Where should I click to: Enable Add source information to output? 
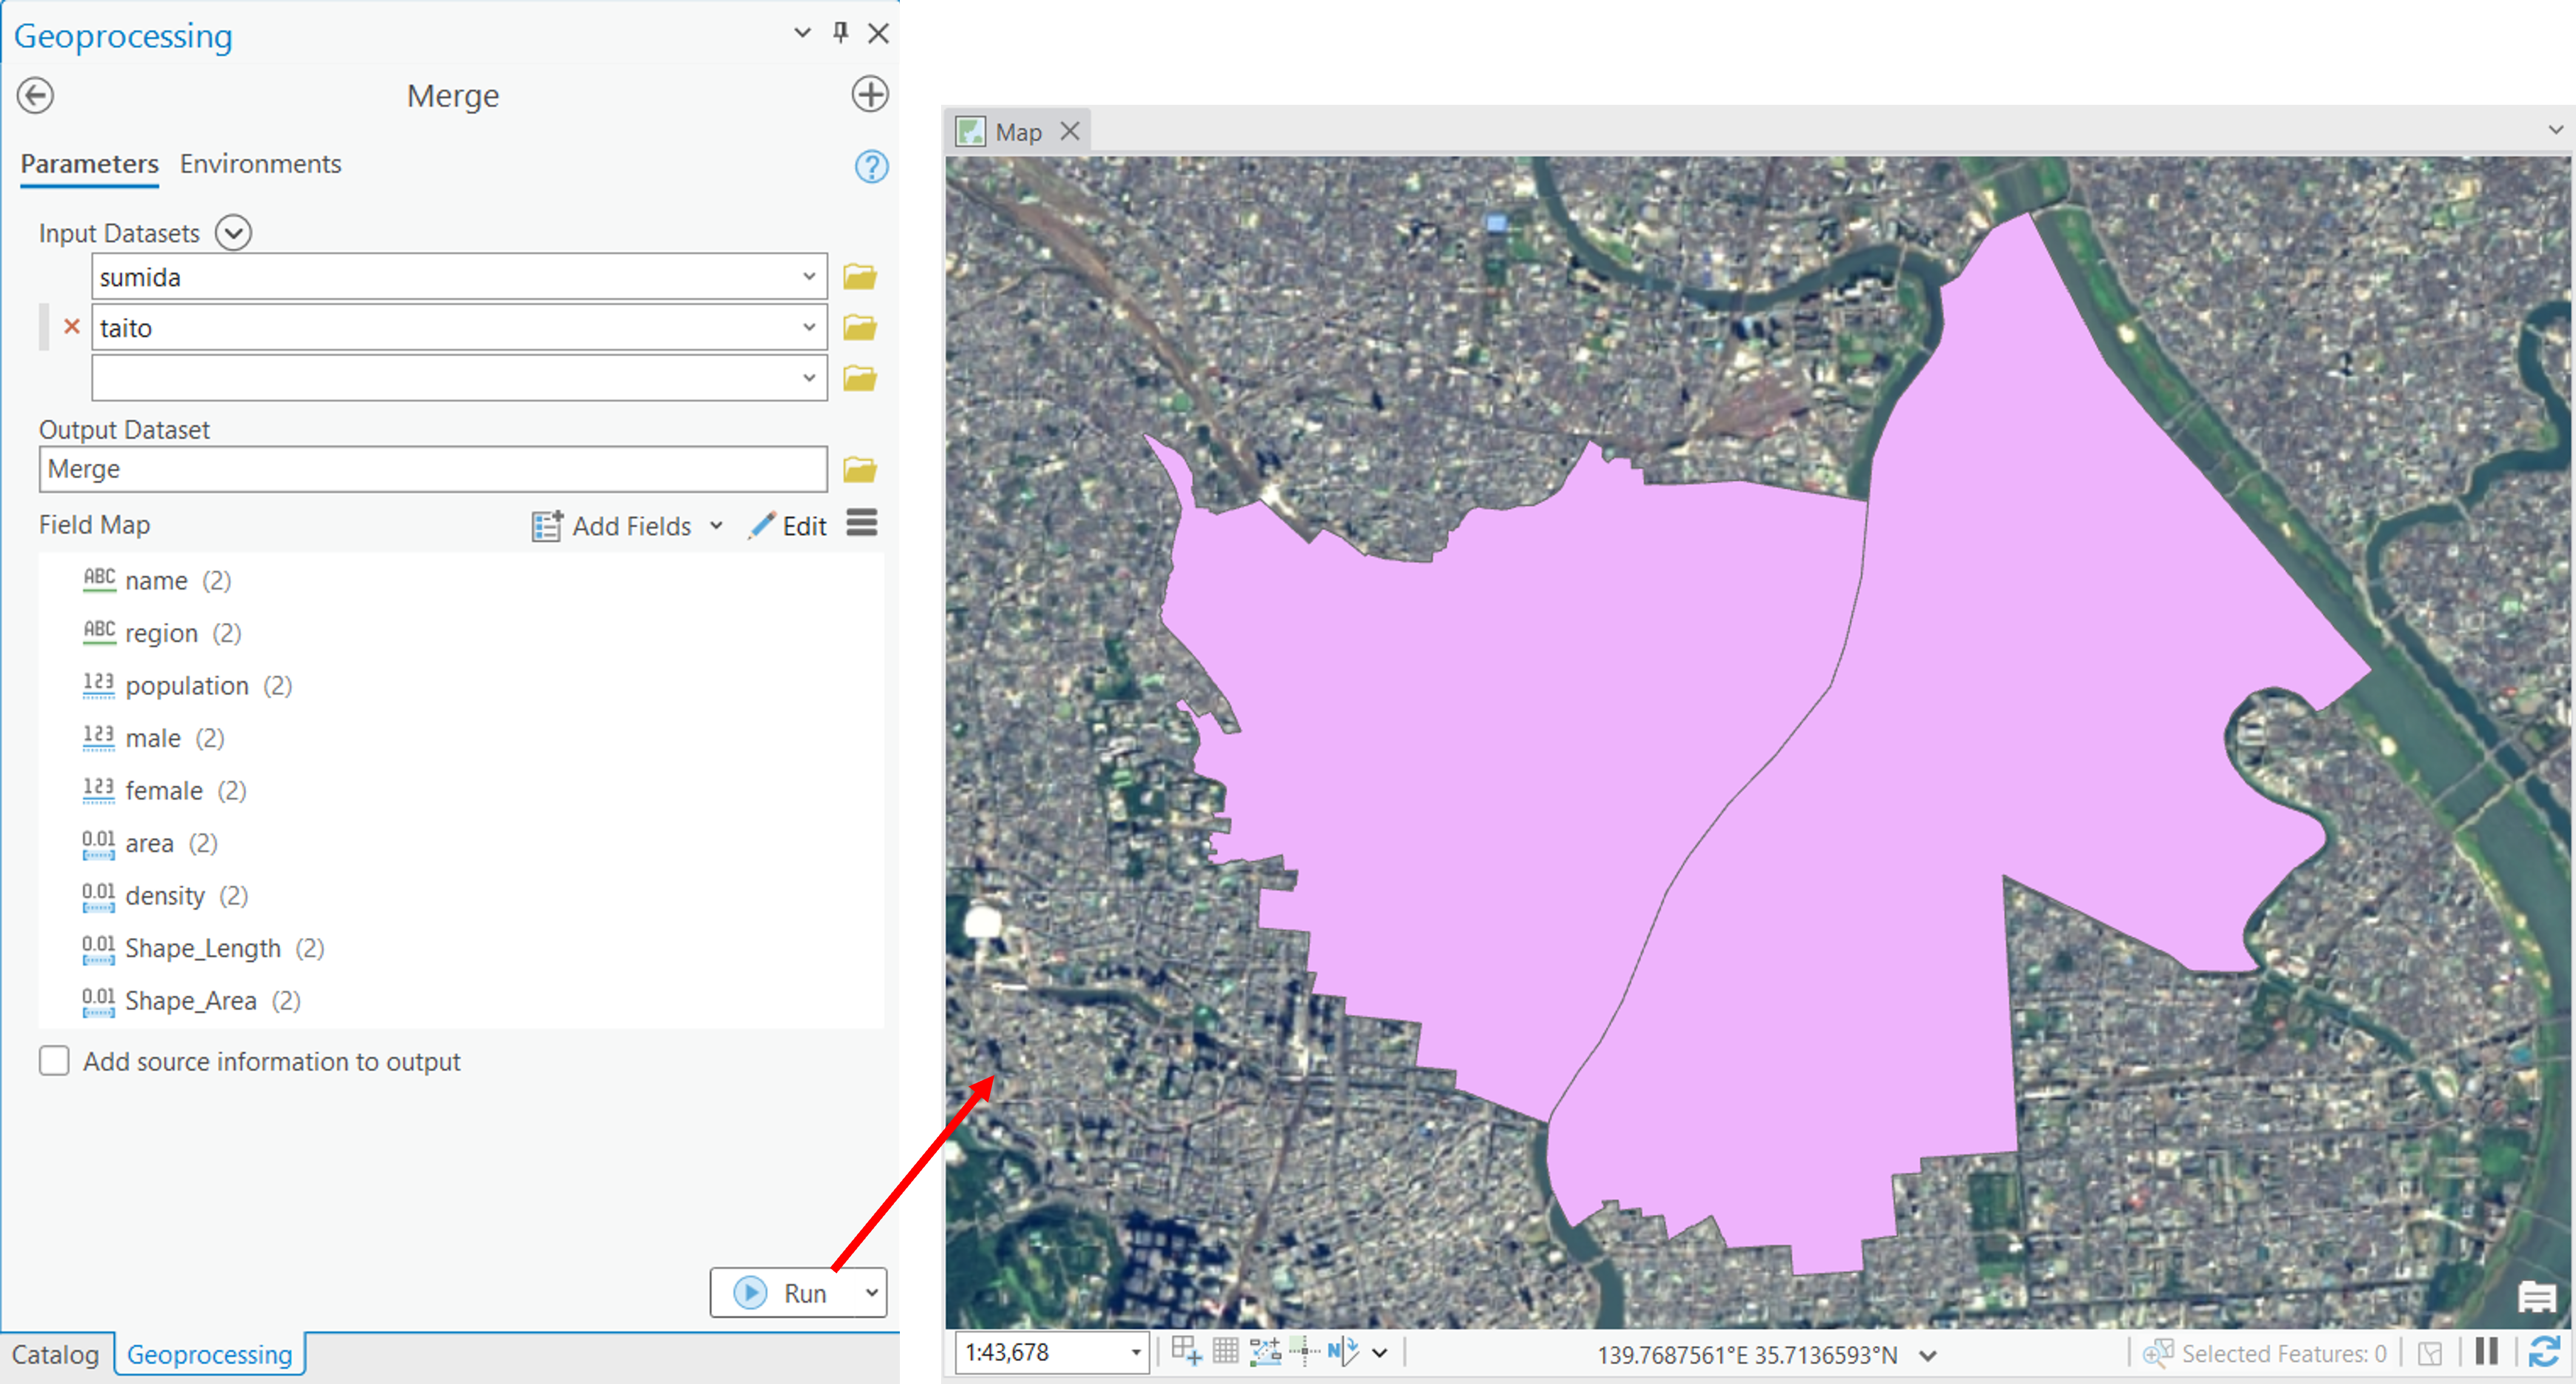click(54, 1061)
